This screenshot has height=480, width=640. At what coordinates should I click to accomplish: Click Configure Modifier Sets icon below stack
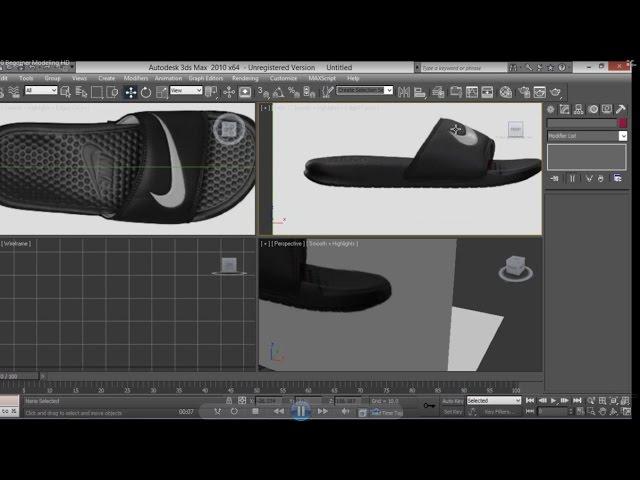pyautogui.click(x=618, y=178)
